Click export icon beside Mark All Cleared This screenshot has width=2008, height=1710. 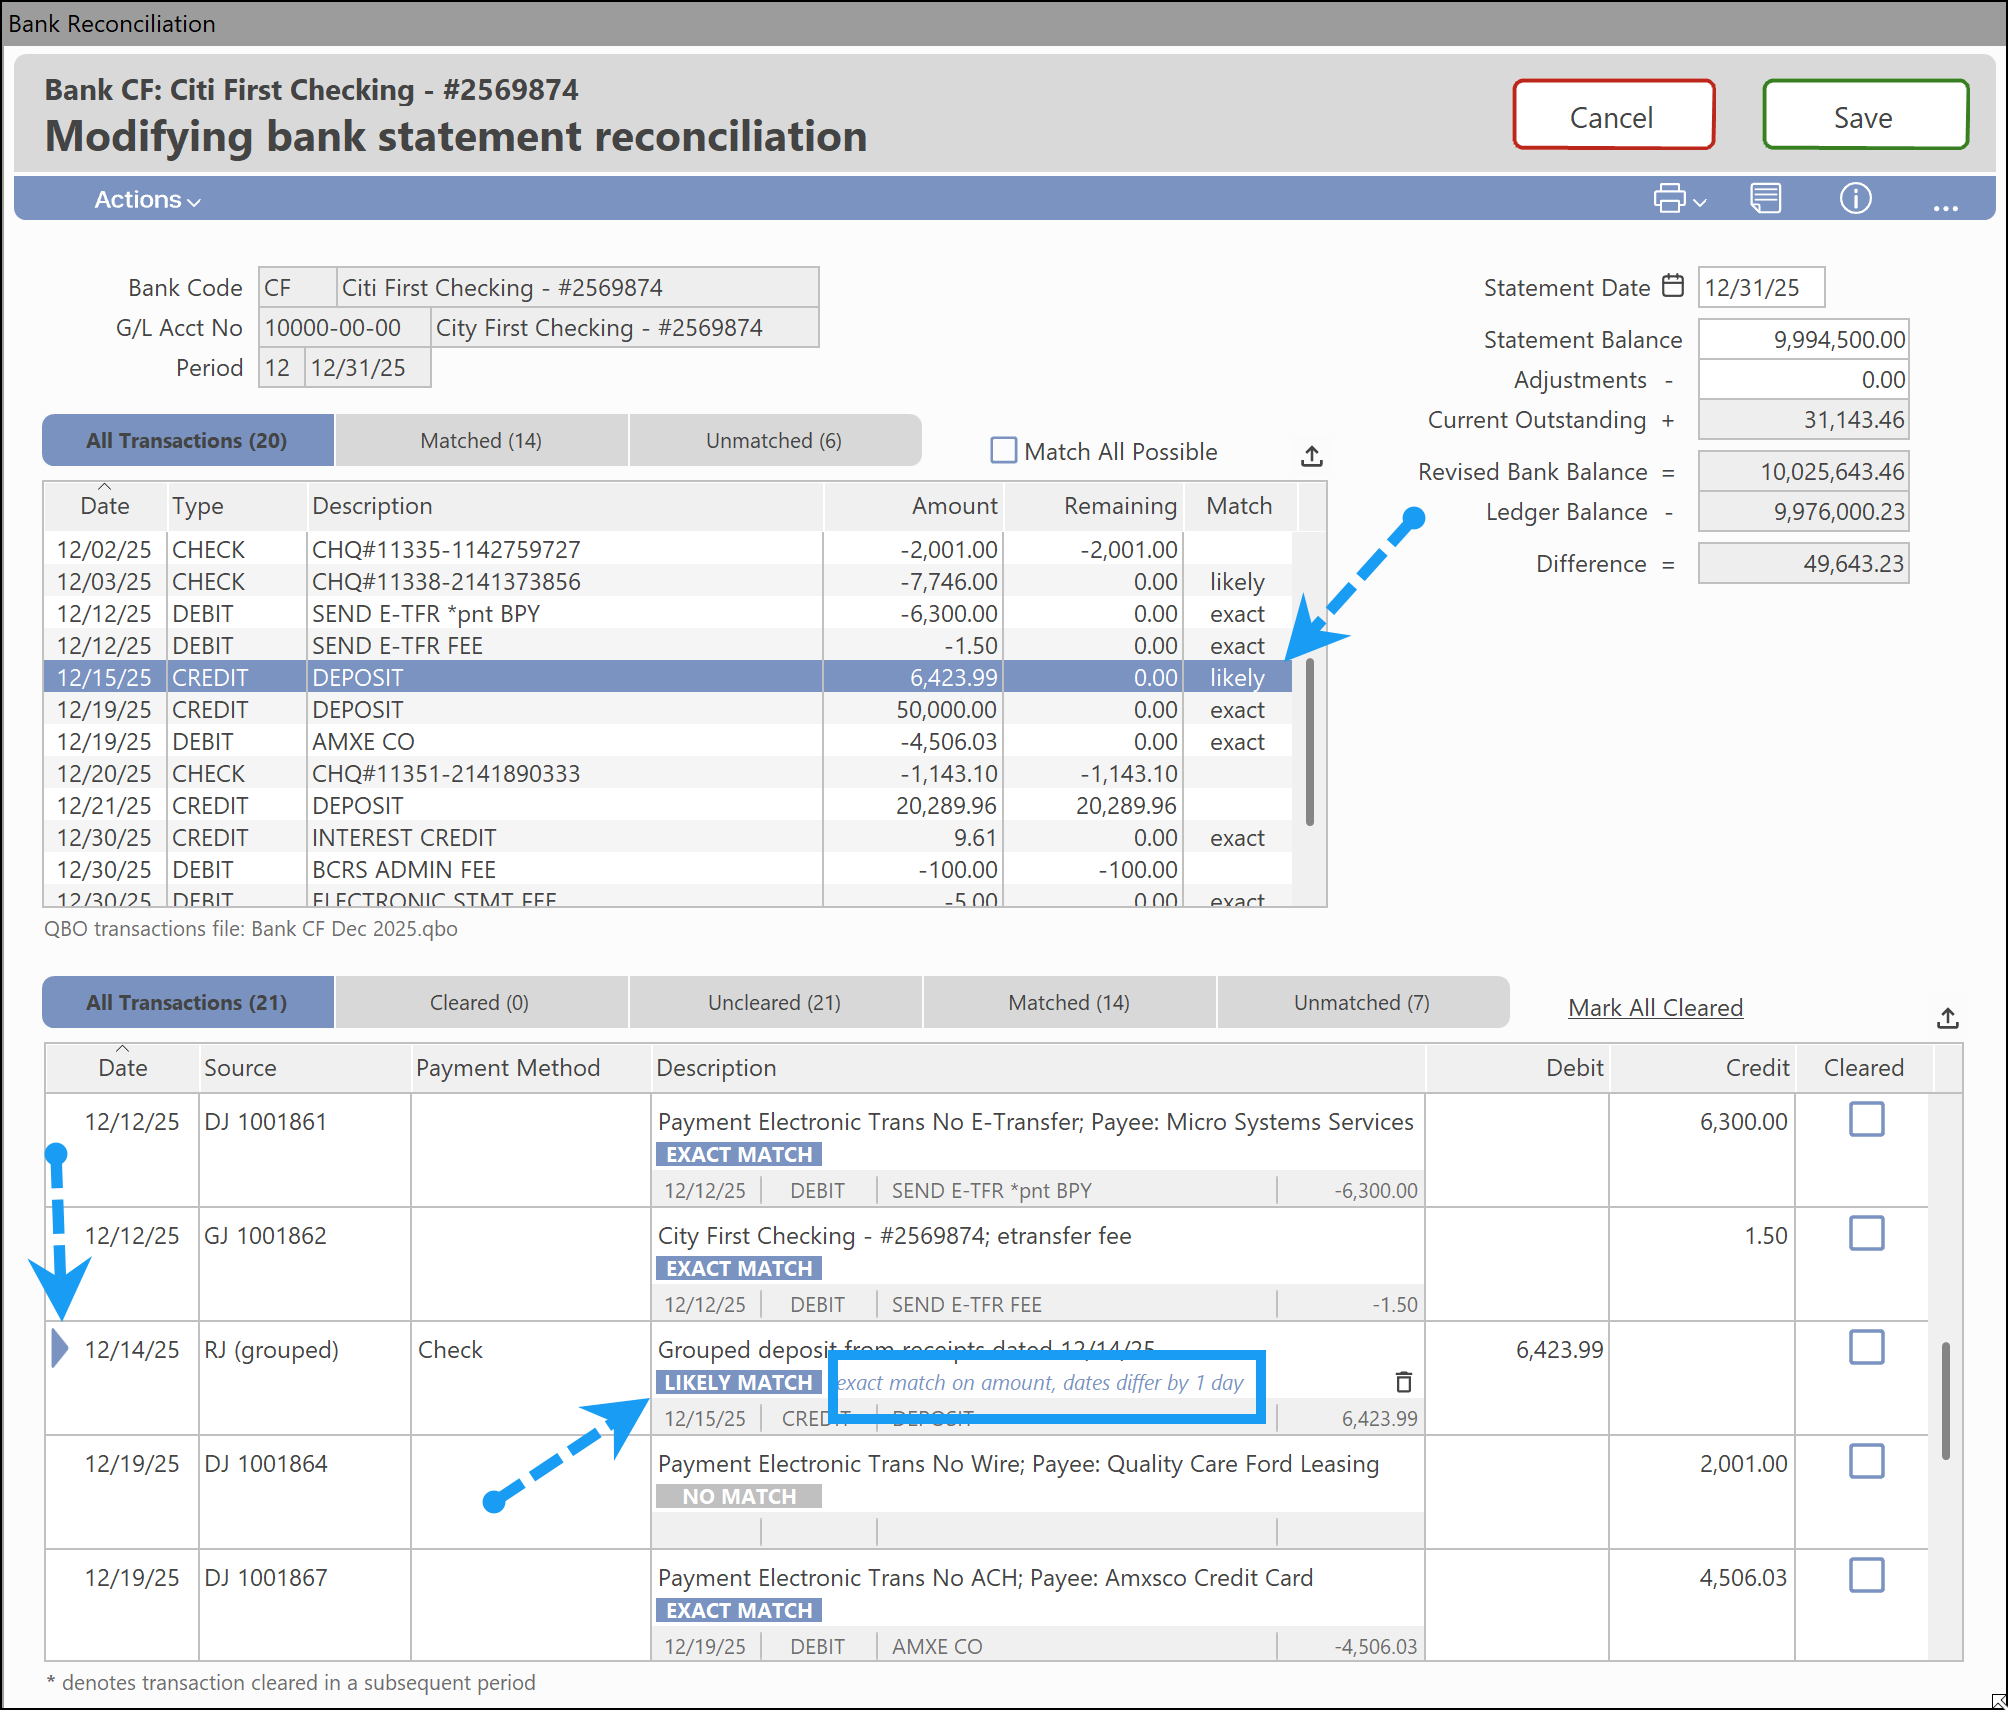coord(1947,1018)
